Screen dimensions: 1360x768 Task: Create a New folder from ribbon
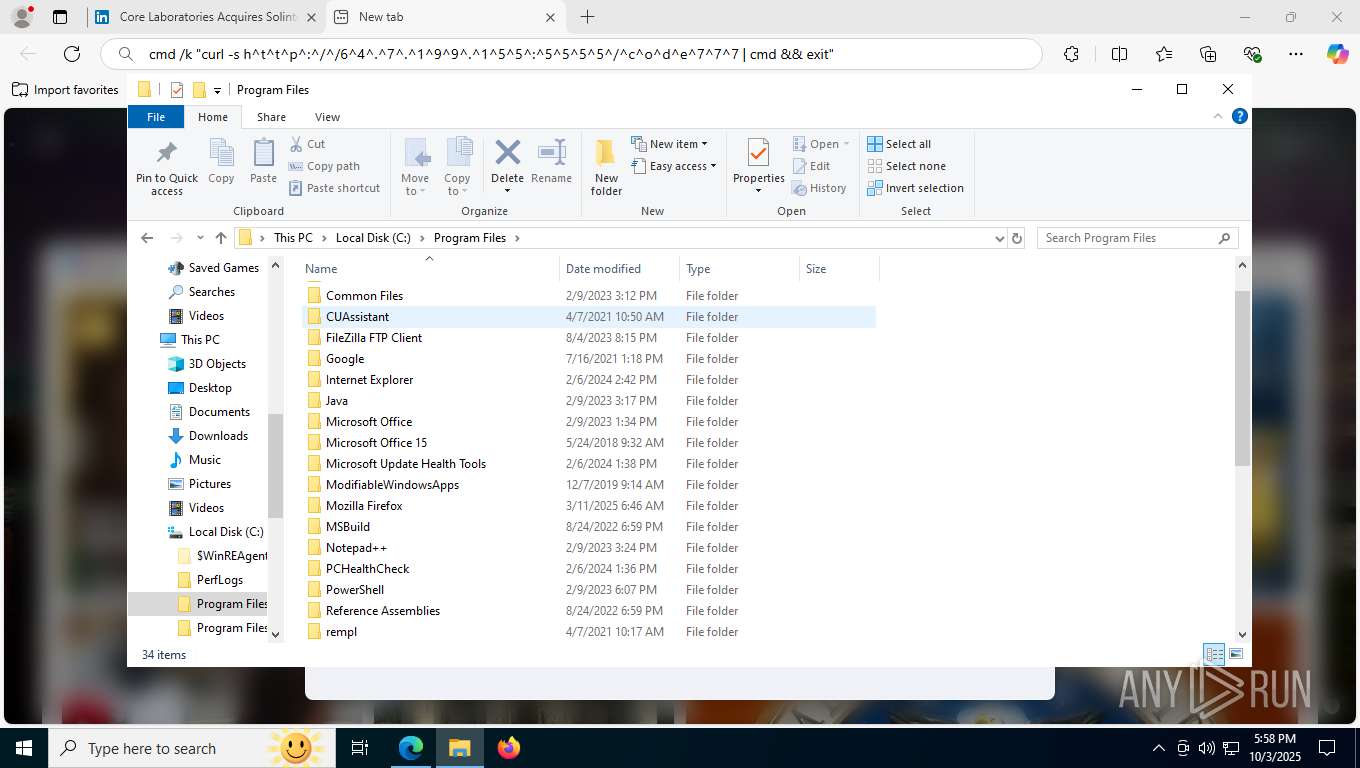606,167
